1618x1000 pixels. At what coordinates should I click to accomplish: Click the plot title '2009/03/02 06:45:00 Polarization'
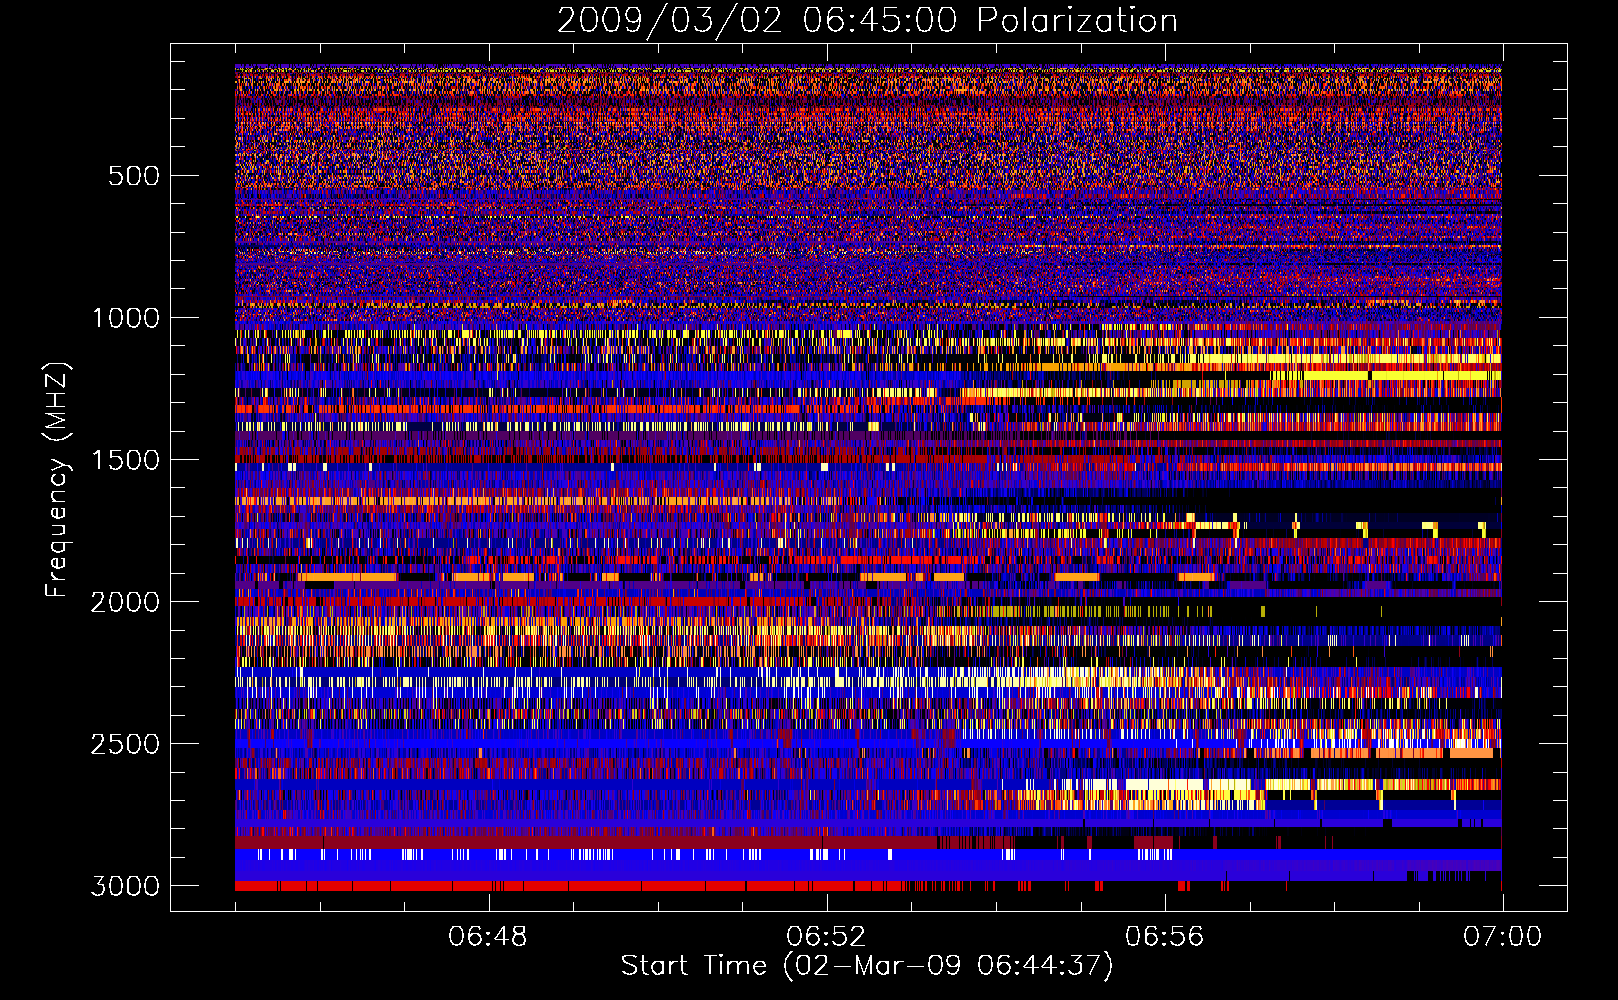pyautogui.click(x=867, y=21)
